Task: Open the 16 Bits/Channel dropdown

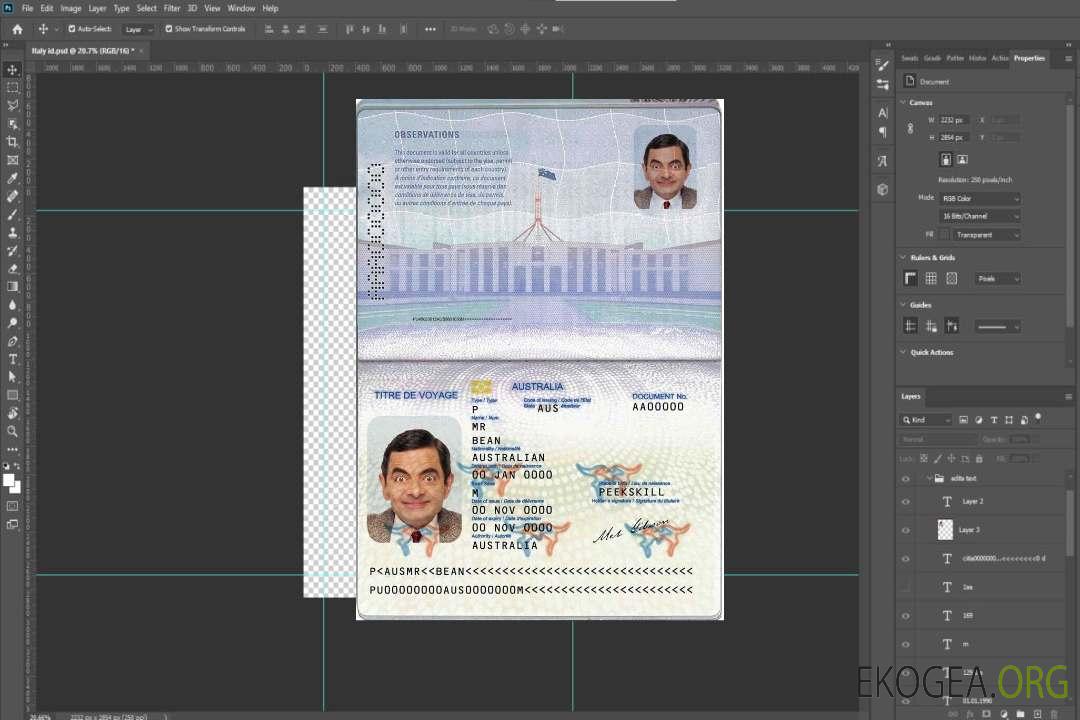Action: pyautogui.click(x=980, y=216)
